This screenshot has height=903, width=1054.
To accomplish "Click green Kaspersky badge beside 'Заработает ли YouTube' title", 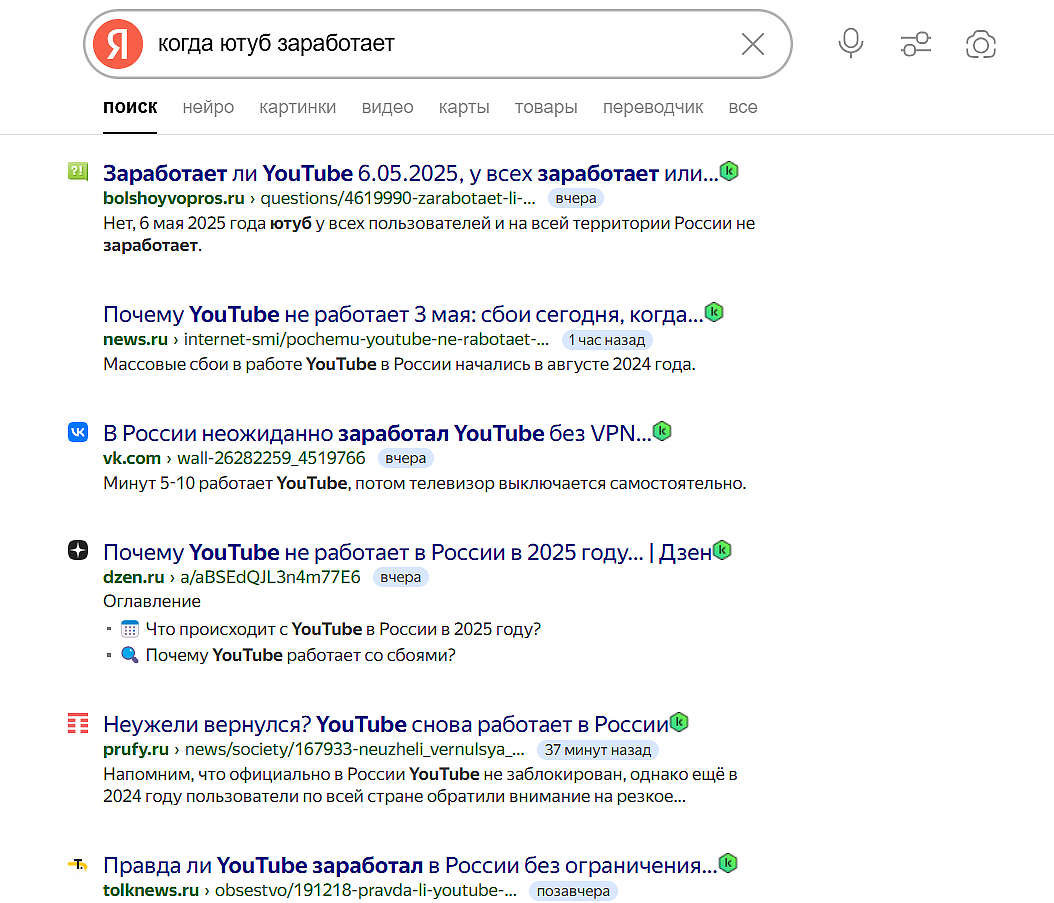I will (x=729, y=171).
